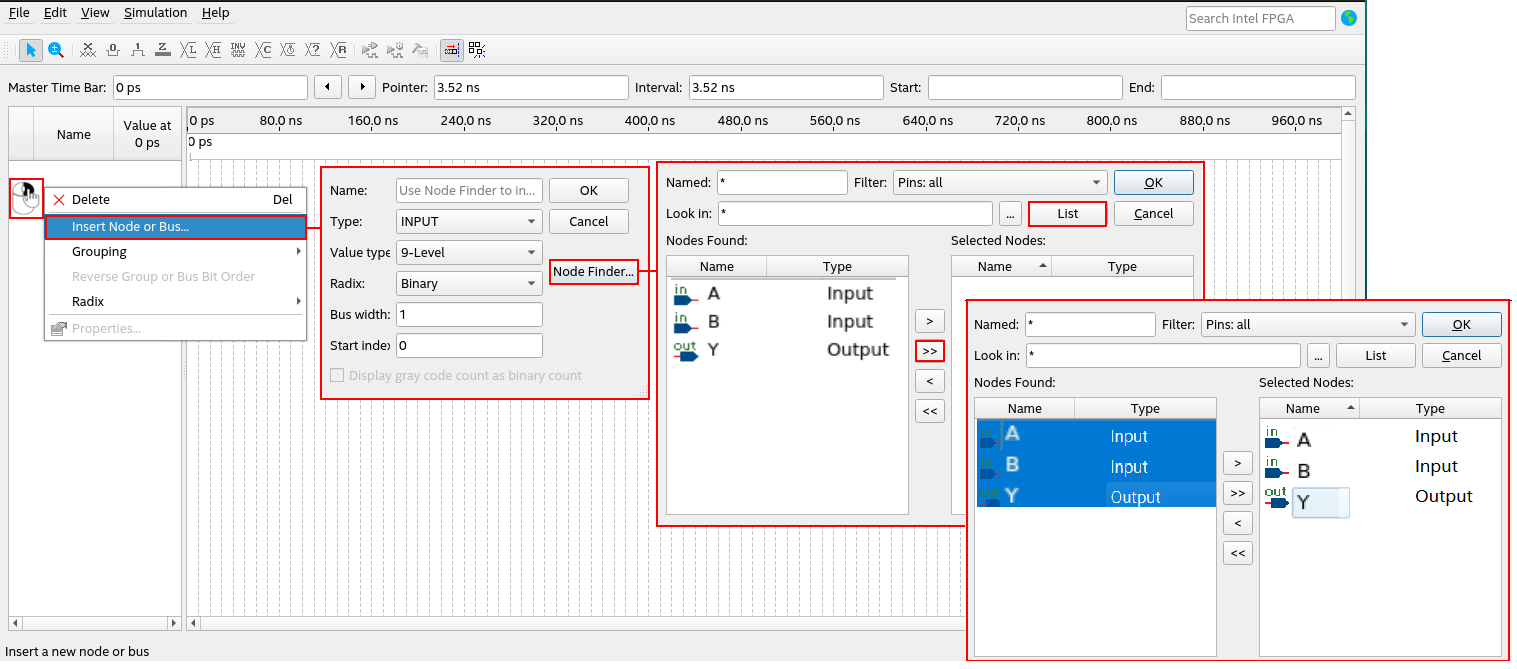Click the Invert (INV) waveform icon
1517x669 pixels.
point(238,49)
